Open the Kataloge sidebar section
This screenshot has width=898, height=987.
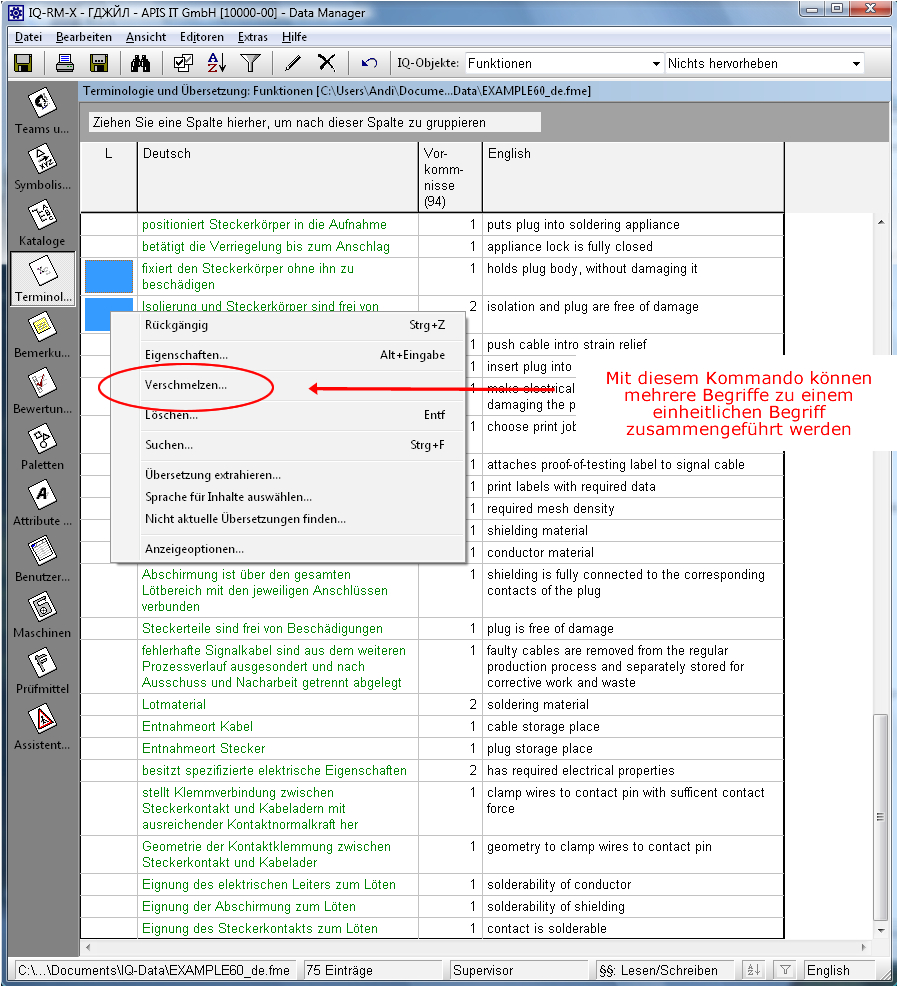(41, 224)
